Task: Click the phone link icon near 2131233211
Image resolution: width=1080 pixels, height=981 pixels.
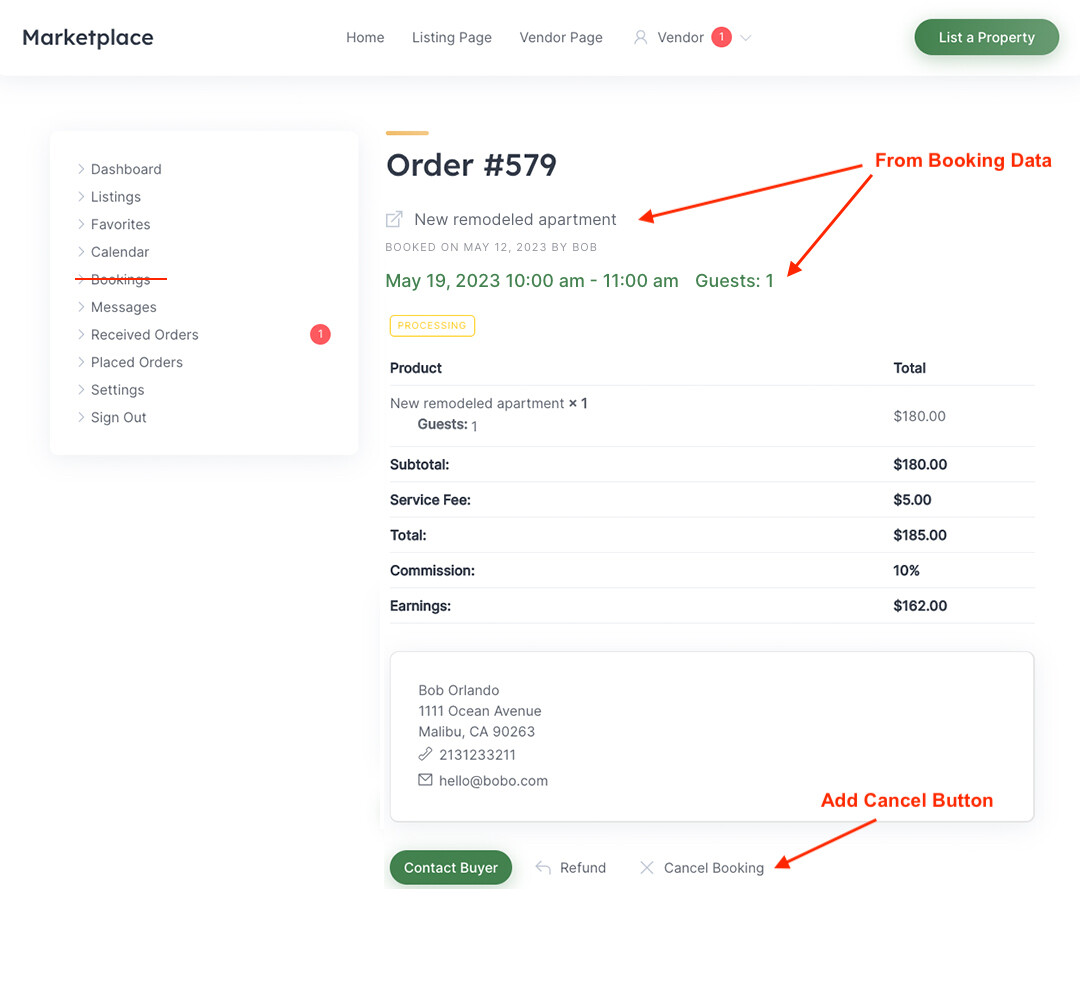Action: pos(425,754)
